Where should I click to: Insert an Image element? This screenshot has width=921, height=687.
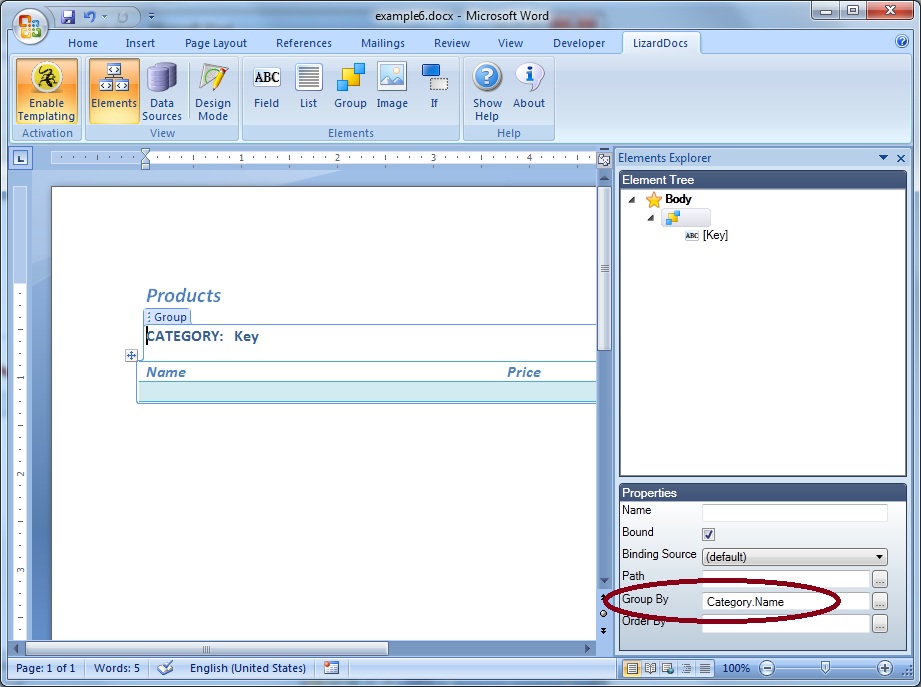point(392,86)
